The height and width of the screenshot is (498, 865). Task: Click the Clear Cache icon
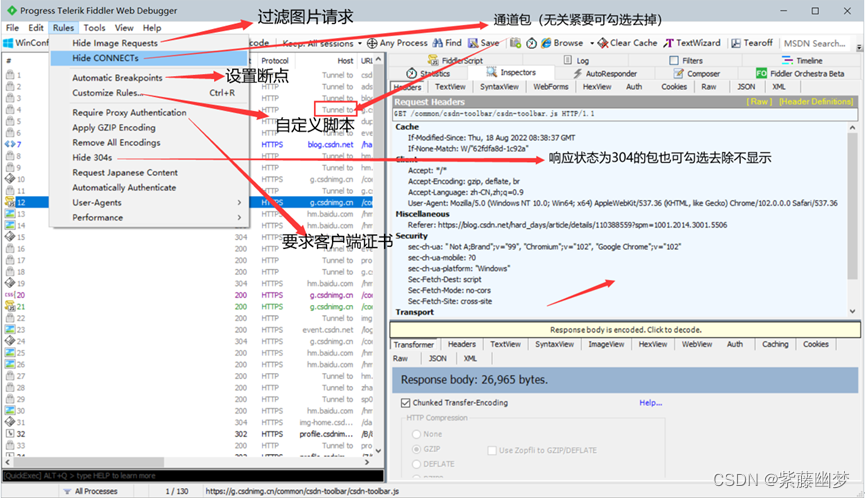coord(603,43)
